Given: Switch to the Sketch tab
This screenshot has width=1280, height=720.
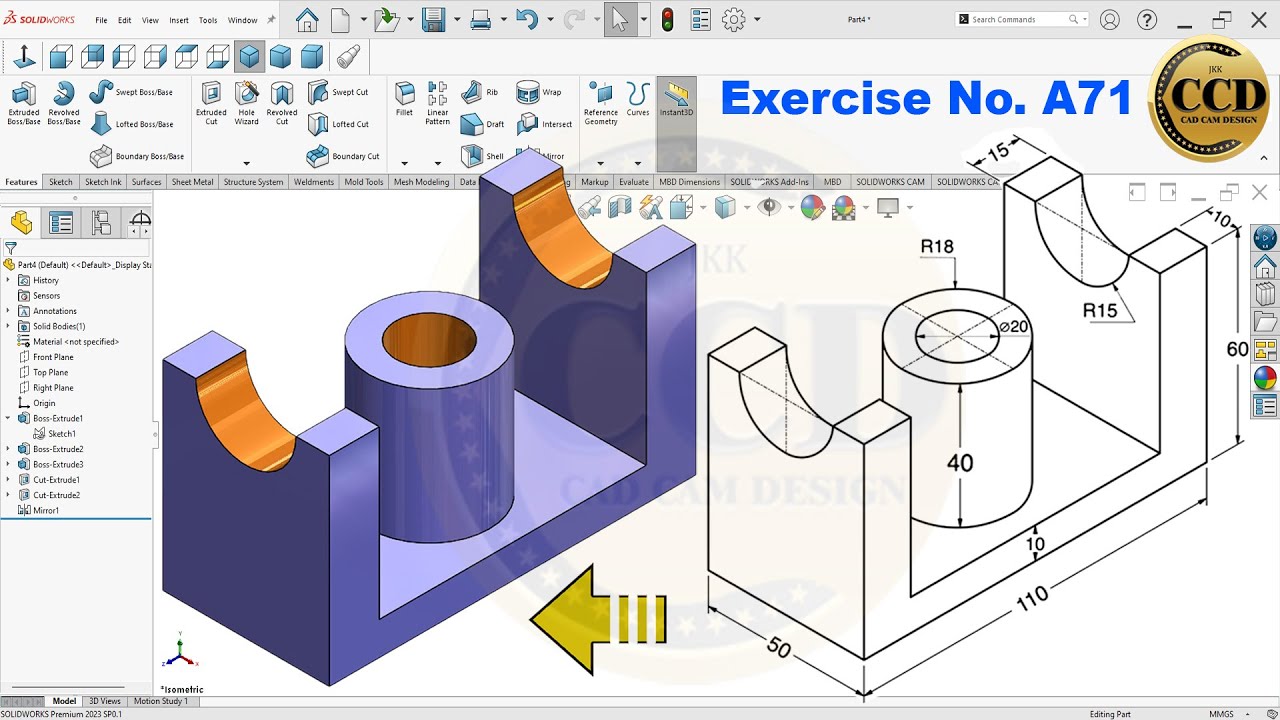Looking at the screenshot, I should click(61, 182).
